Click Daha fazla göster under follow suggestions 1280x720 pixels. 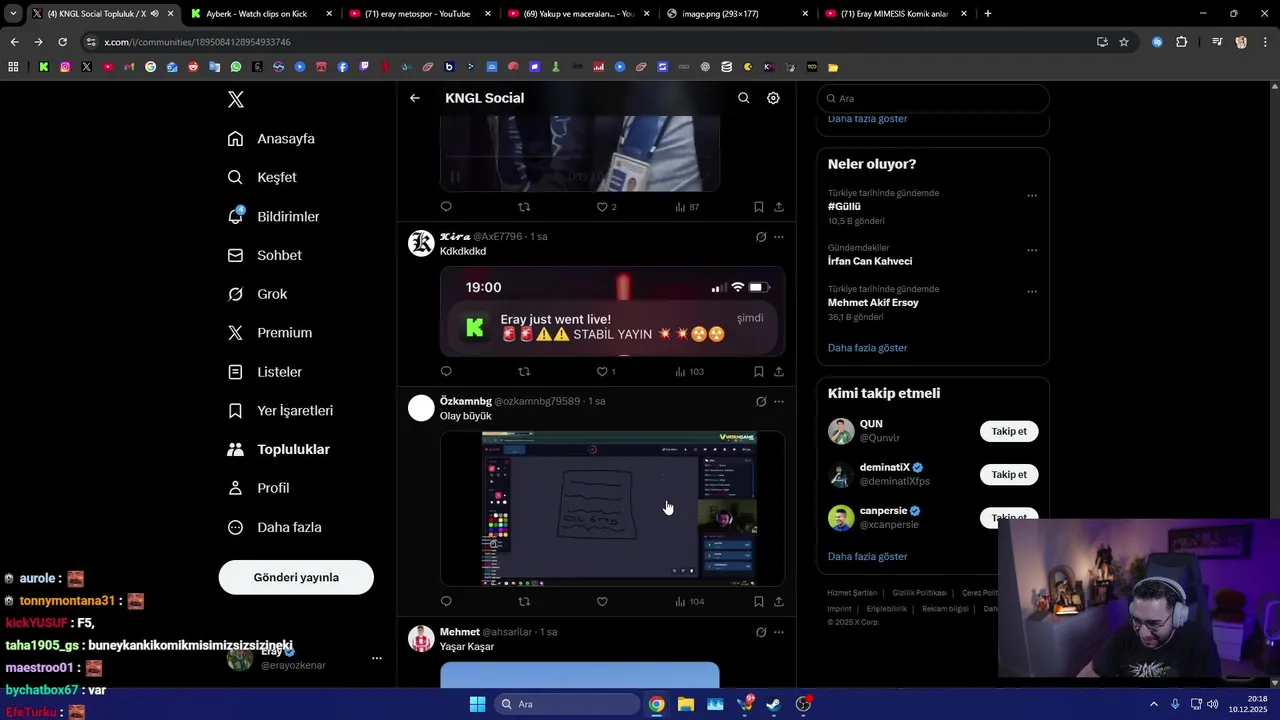tap(868, 556)
